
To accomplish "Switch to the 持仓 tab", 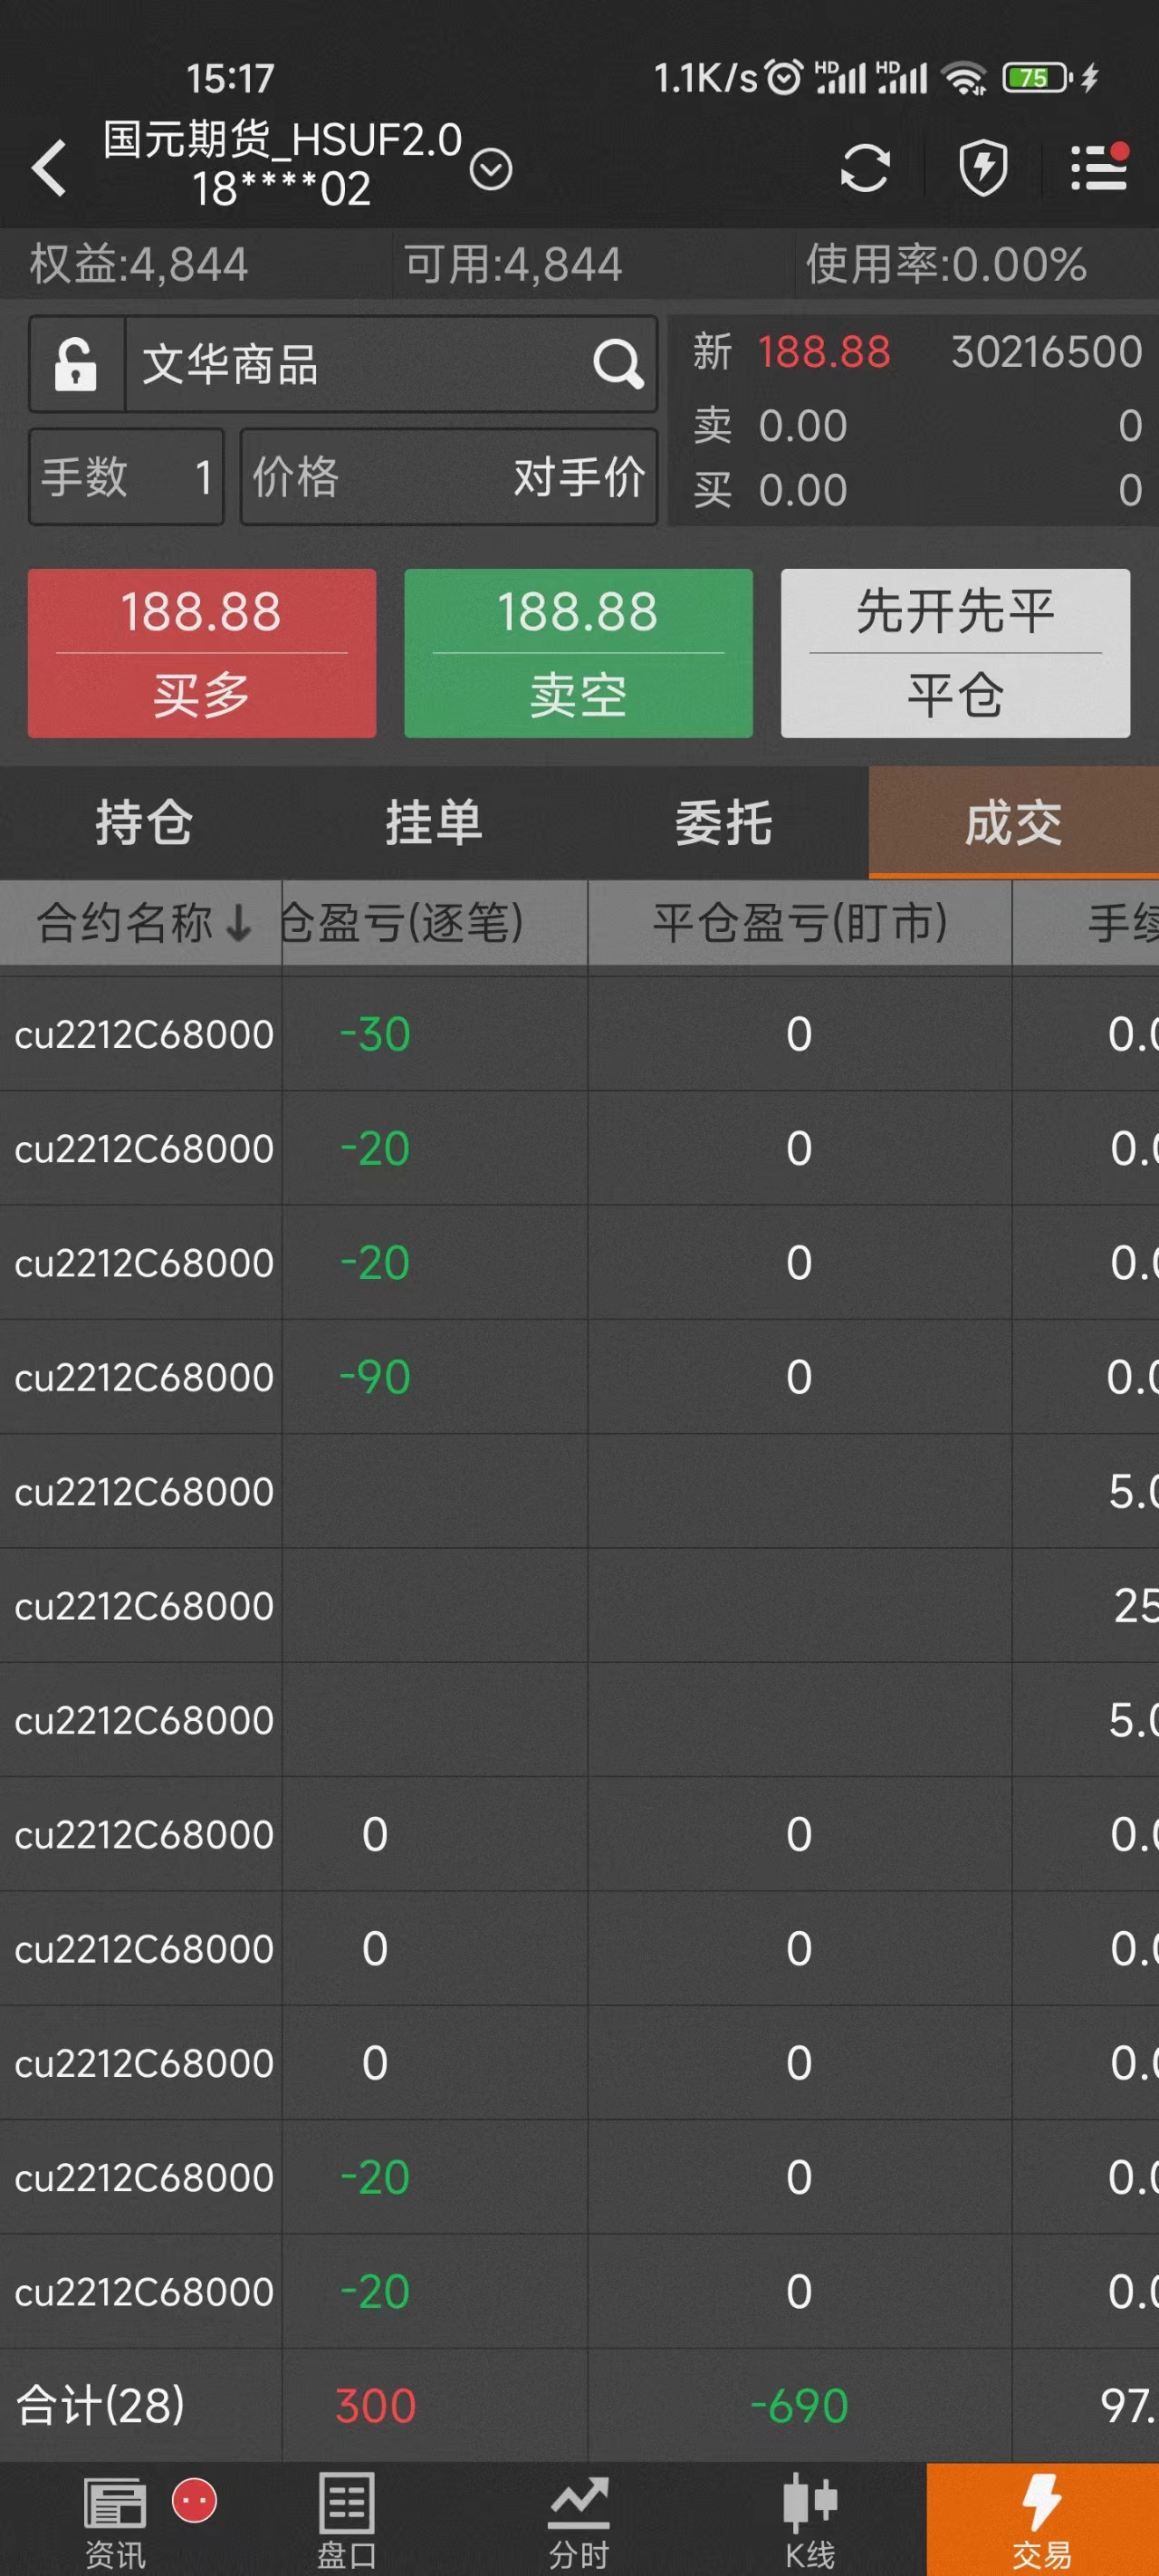I will 144,823.
